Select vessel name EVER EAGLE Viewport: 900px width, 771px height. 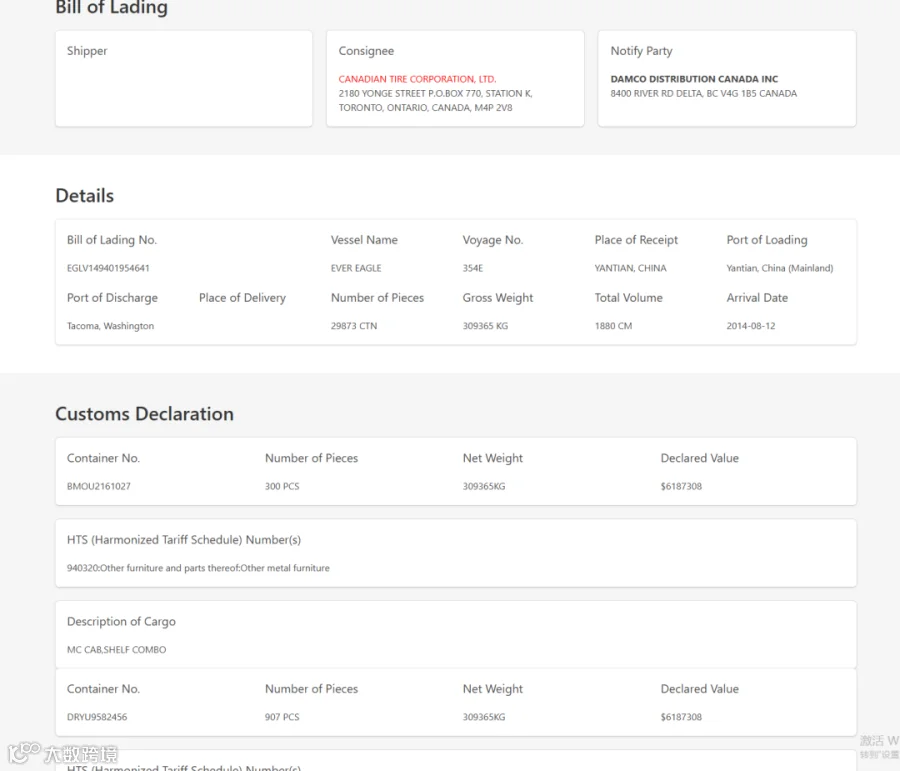pos(356,268)
